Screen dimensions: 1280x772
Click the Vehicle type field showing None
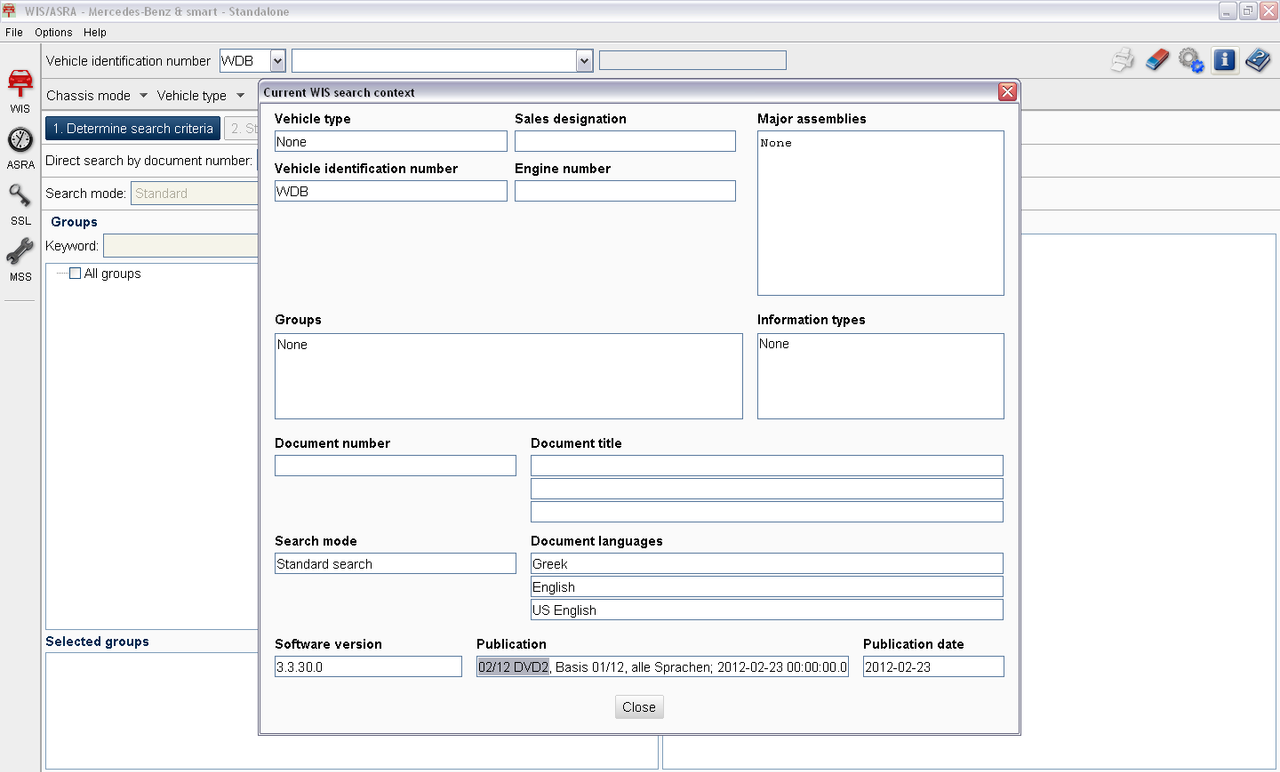point(391,141)
